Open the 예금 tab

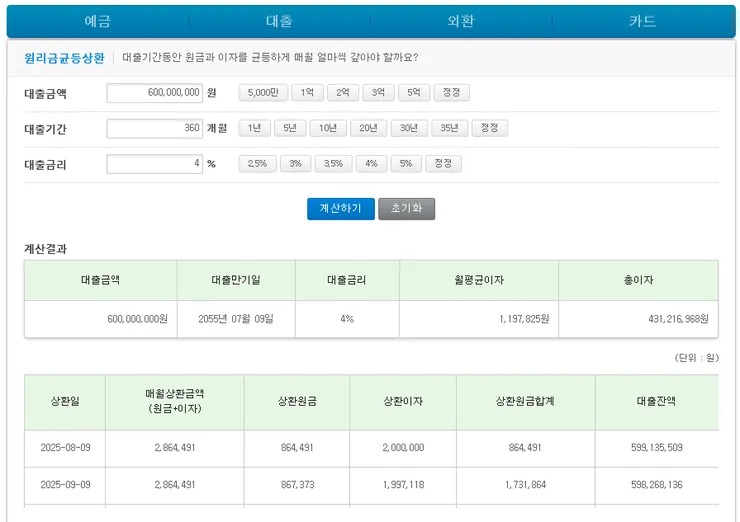(98, 21)
